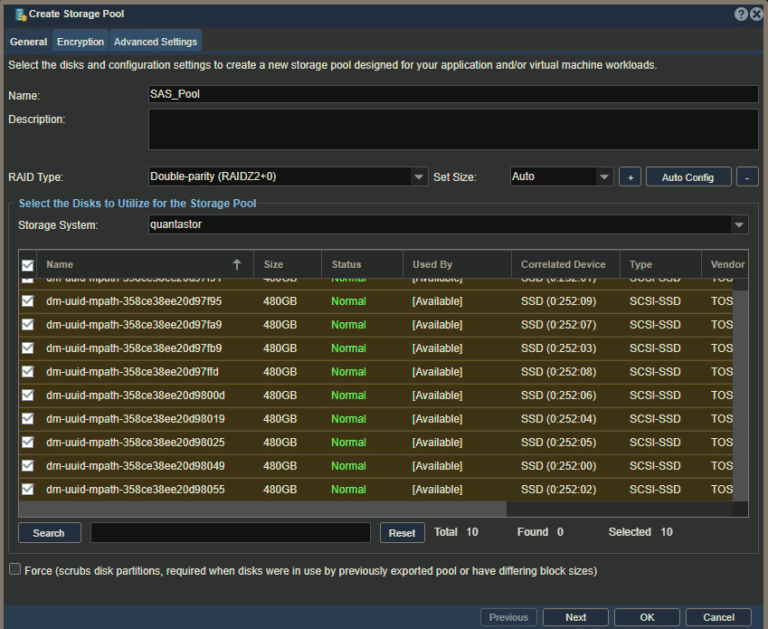Image resolution: width=768 pixels, height=629 pixels.
Task: Uncheck disk dm-uuid-mpath-358ce38ee20d9800d
Action: click(x=27, y=395)
